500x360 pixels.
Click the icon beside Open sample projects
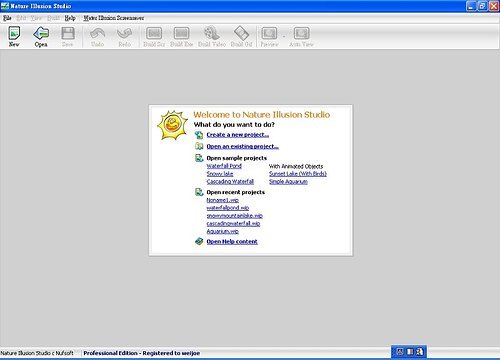(x=199, y=158)
